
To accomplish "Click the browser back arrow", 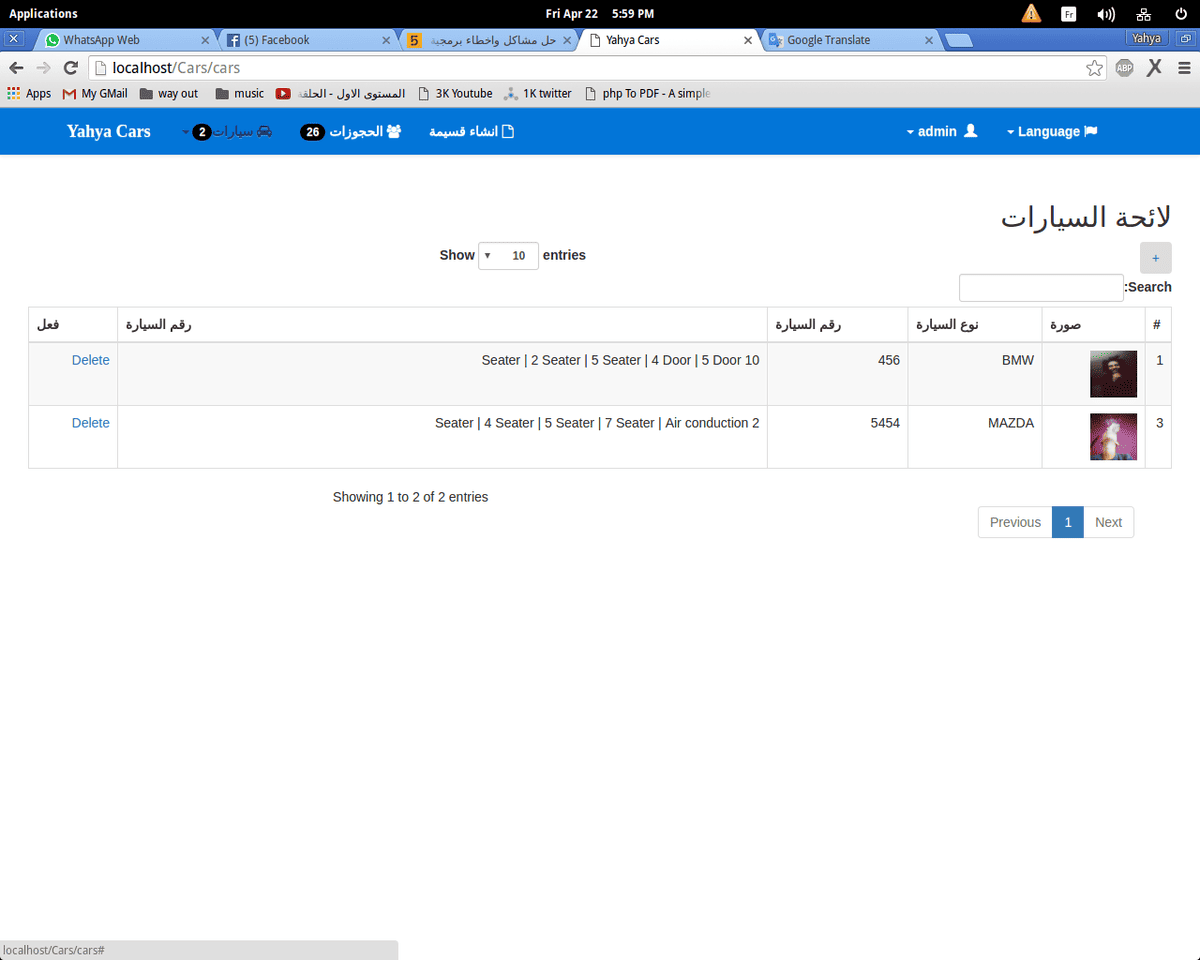I will pos(16,68).
